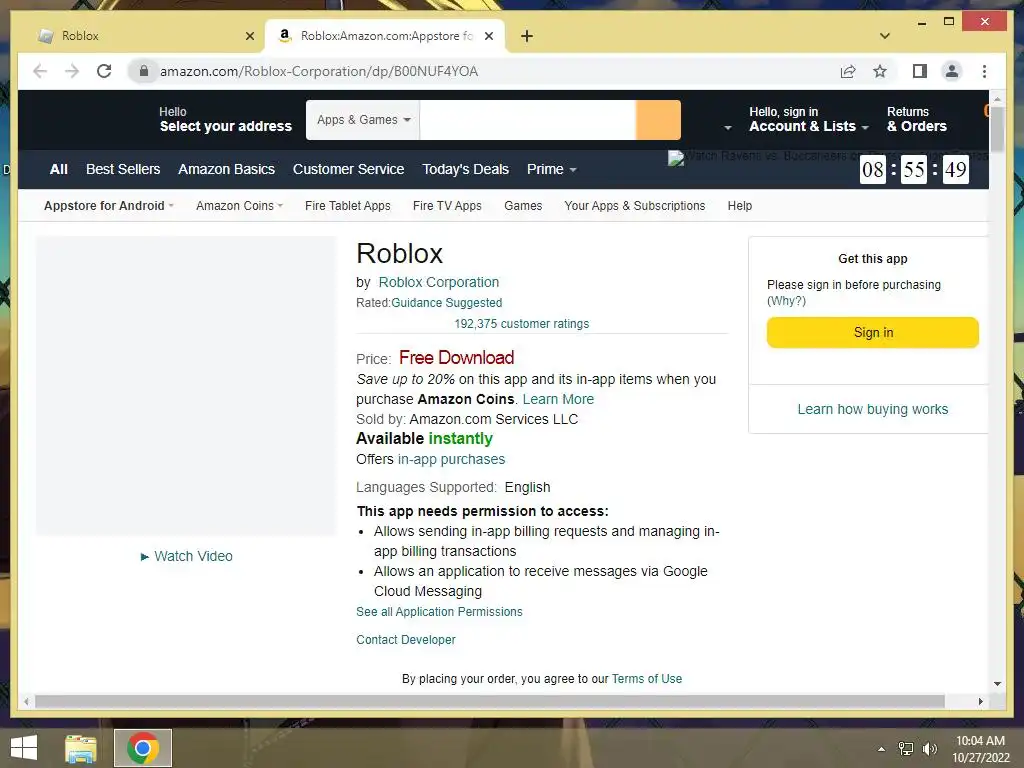Open the All menu
The image size is (1024, 768).
pos(59,169)
